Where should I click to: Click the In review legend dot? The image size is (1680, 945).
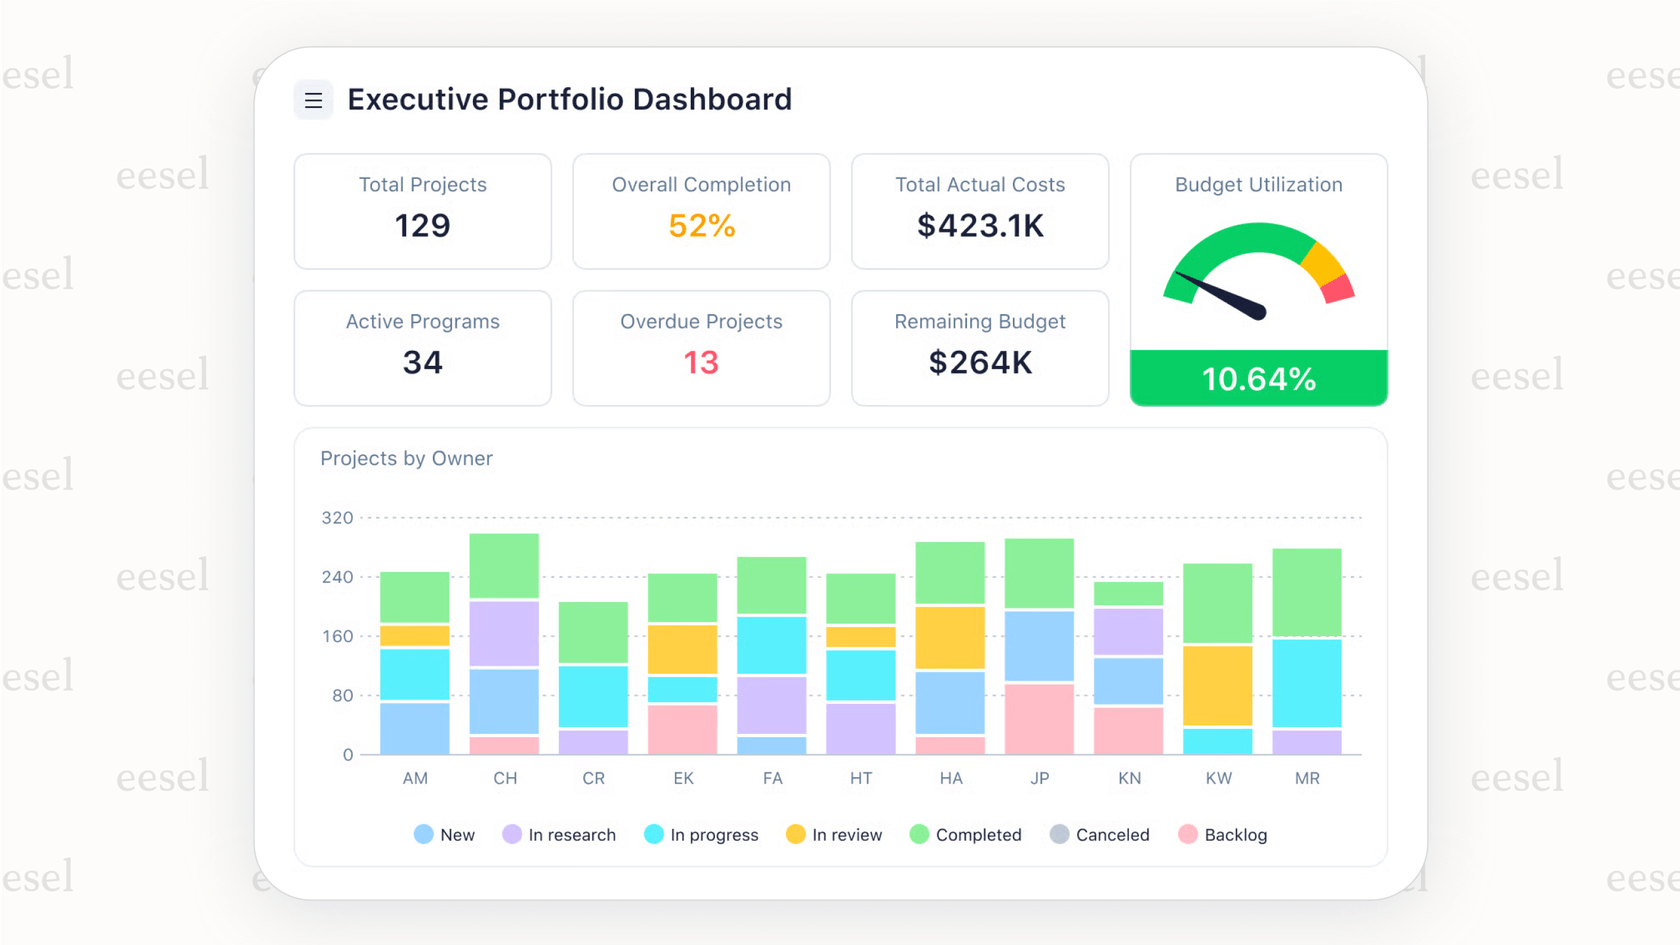(795, 834)
